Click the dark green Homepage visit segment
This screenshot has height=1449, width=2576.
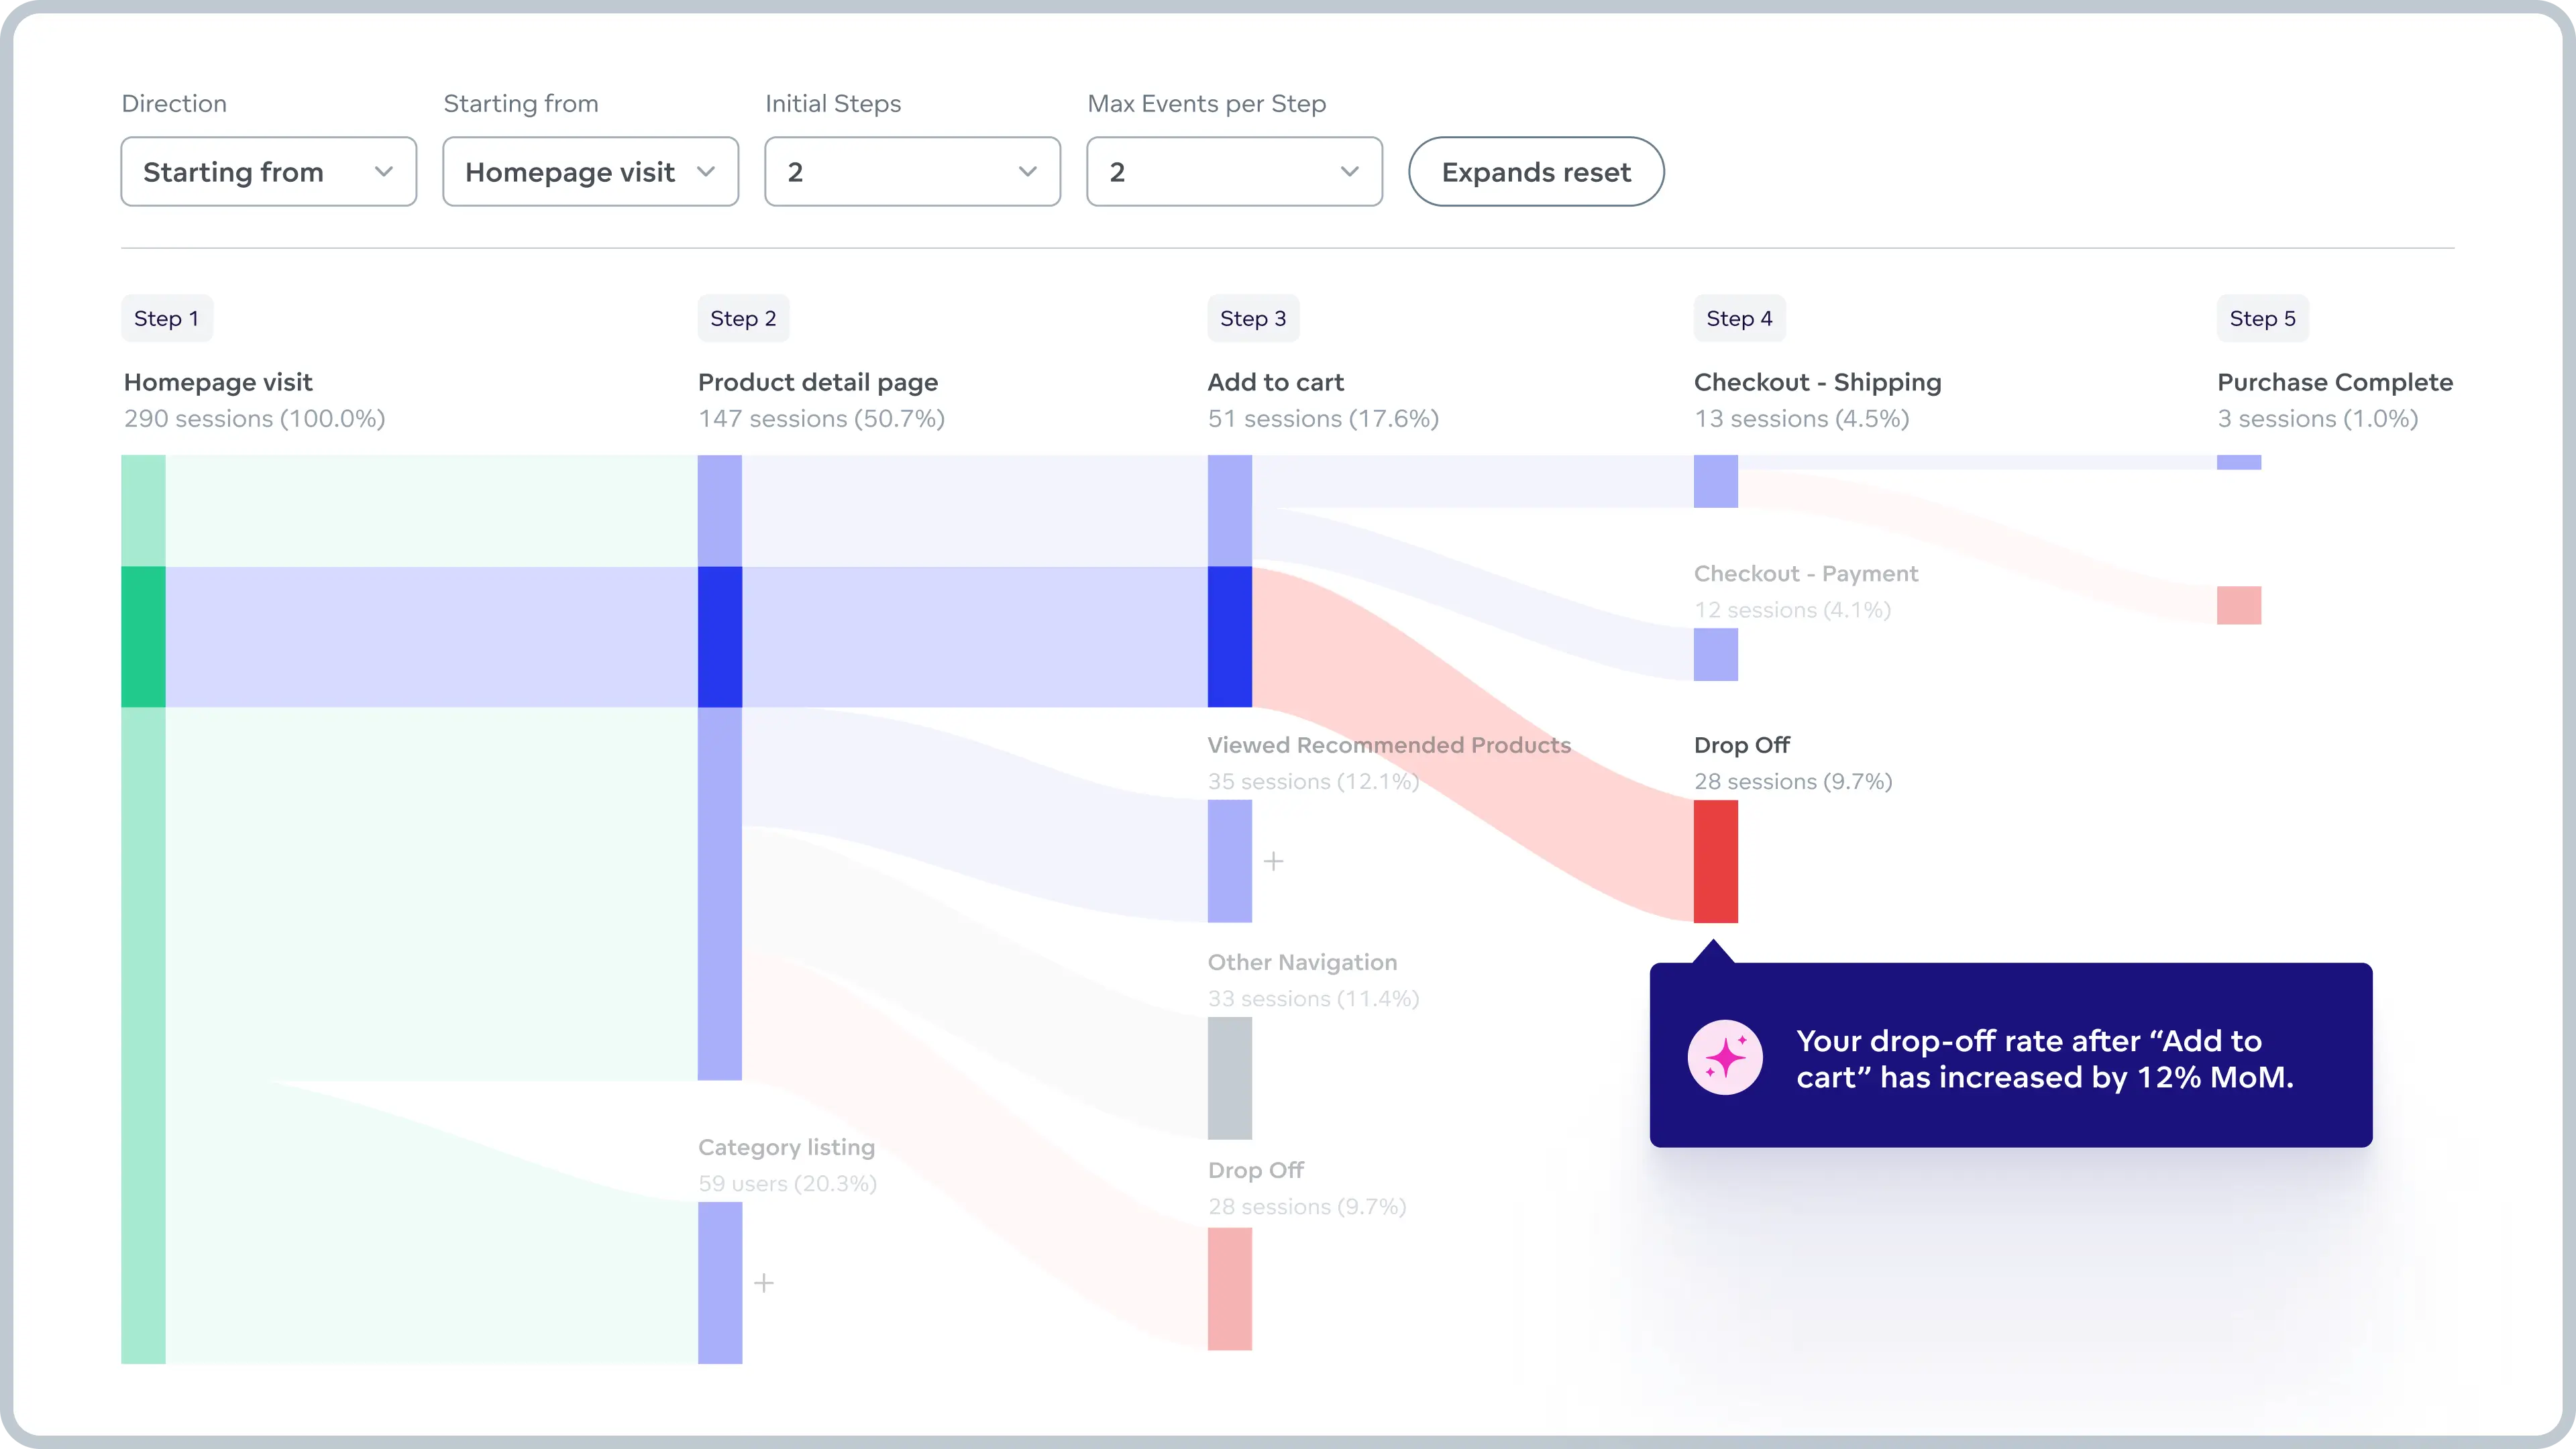pyautogui.click(x=143, y=637)
